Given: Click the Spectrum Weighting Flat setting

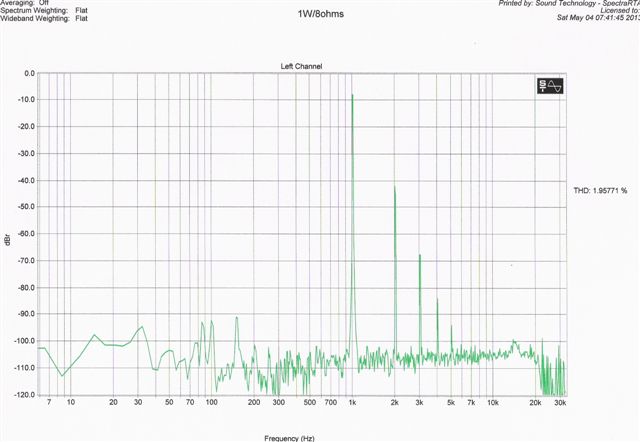Looking at the screenshot, I should 44,11.
